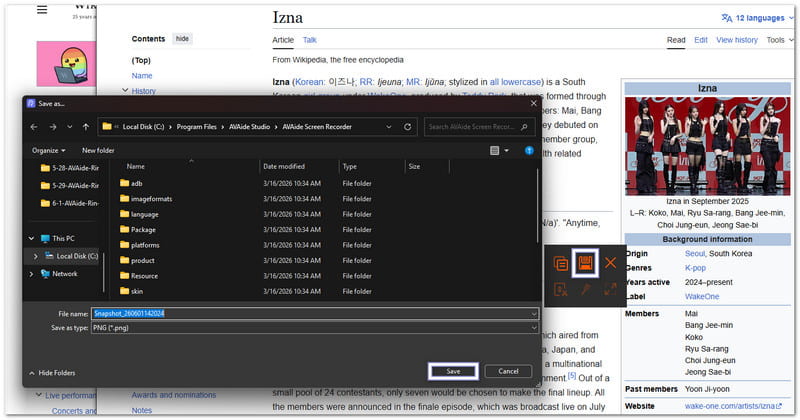Open the K-pop genre link
This screenshot has height=420, width=800.
tap(695, 268)
